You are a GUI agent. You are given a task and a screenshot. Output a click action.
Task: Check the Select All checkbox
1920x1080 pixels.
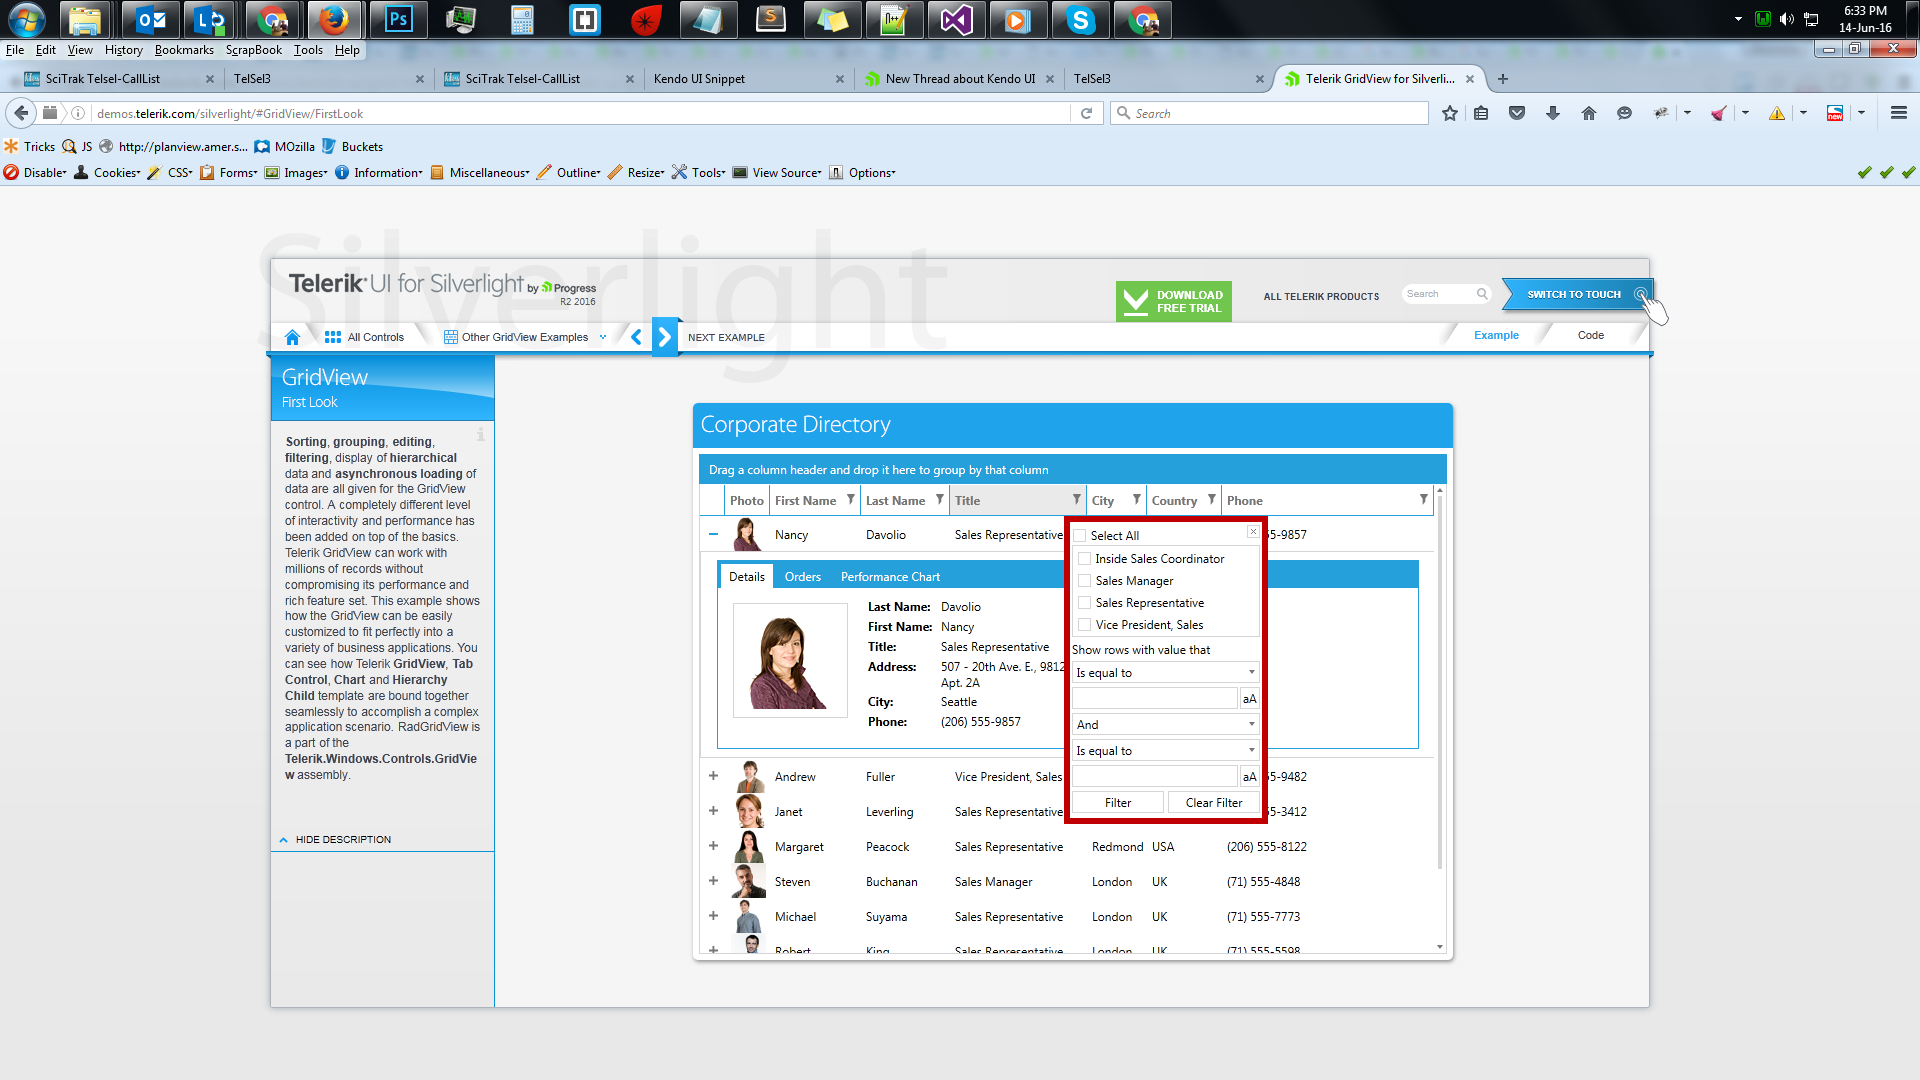[x=1080, y=536]
